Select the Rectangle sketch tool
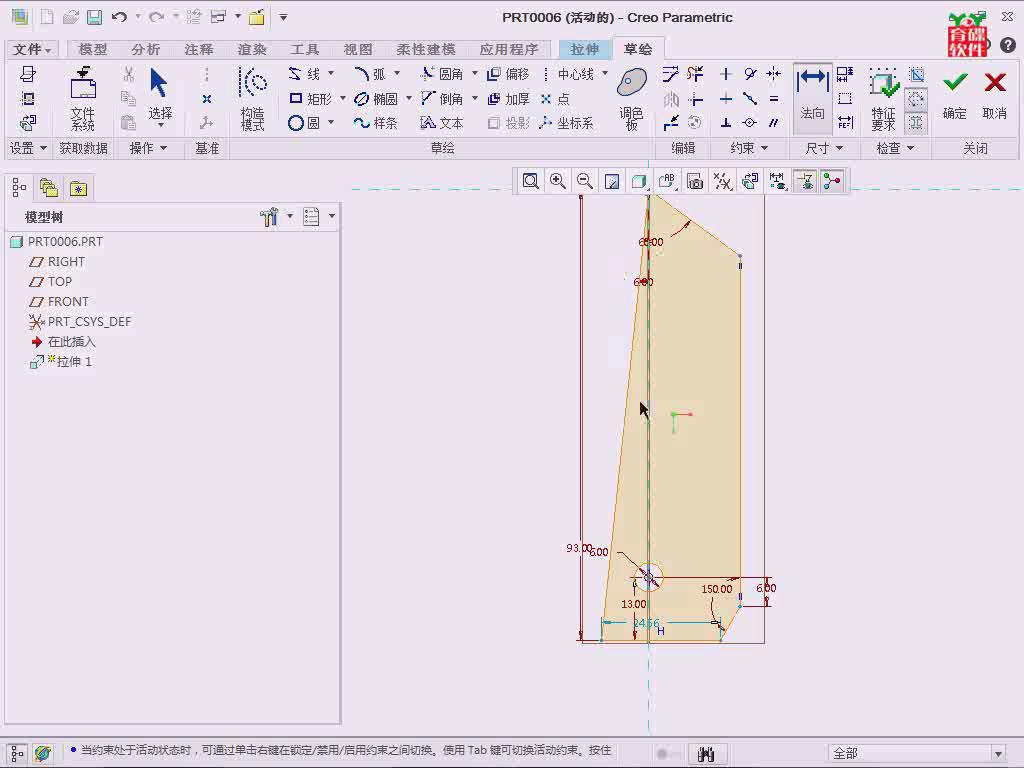1024x768 pixels. click(310, 99)
